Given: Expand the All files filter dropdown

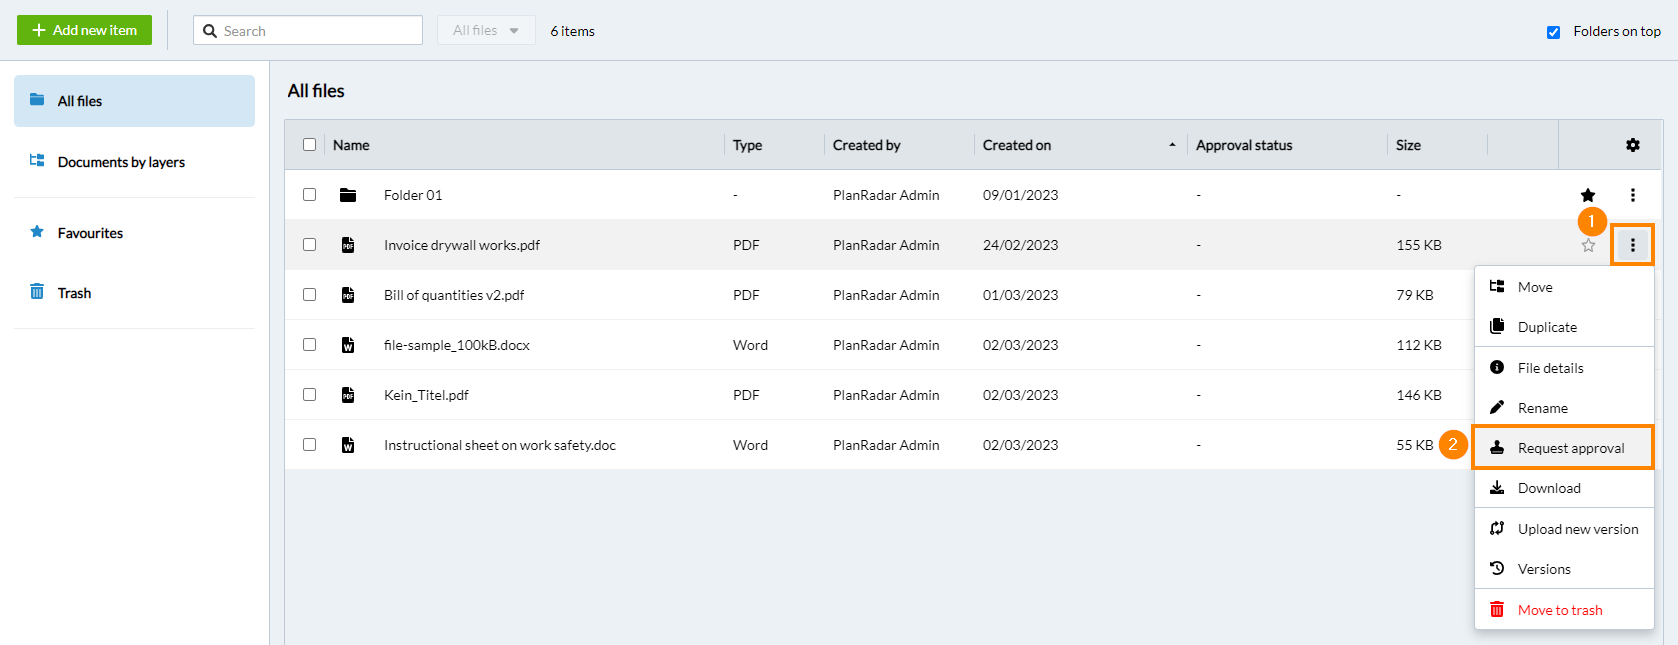Looking at the screenshot, I should tap(486, 31).
